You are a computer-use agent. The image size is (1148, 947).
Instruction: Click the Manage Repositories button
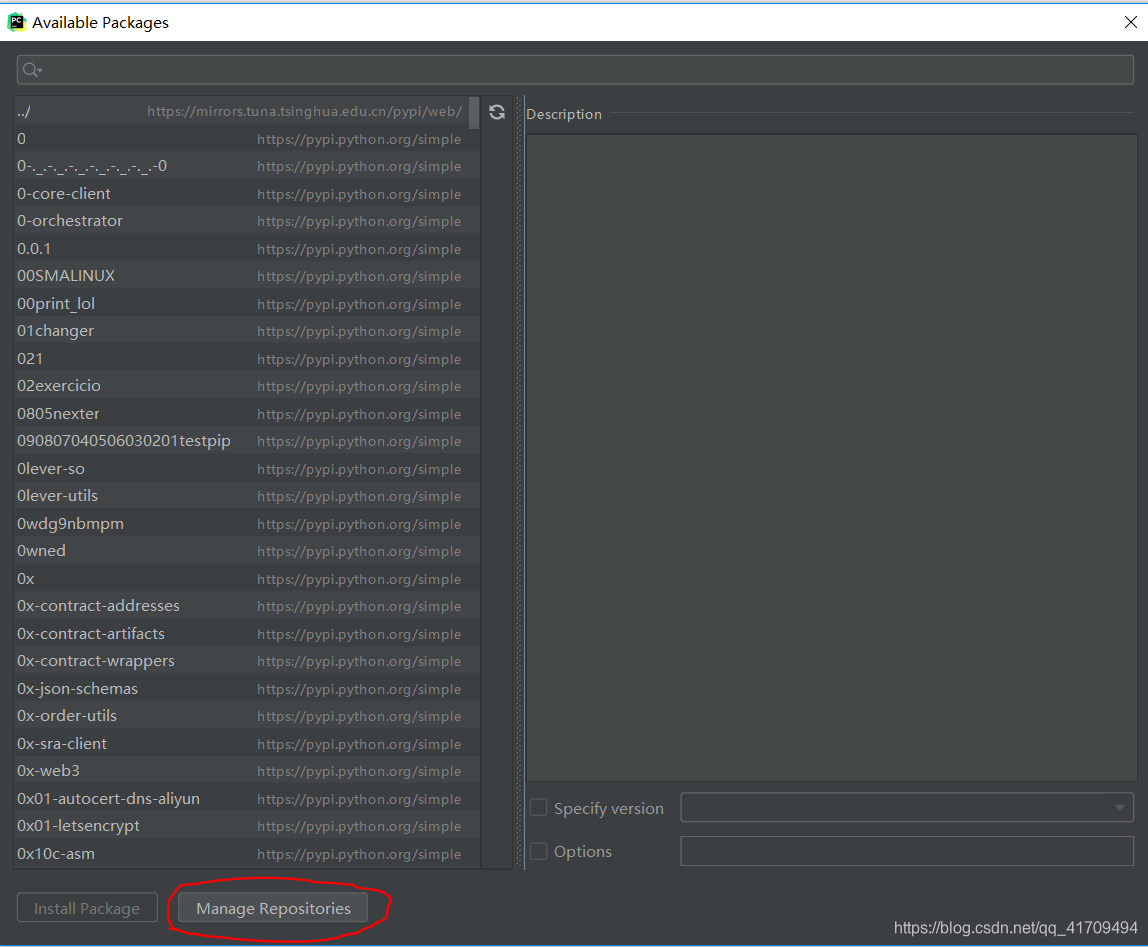coord(273,908)
